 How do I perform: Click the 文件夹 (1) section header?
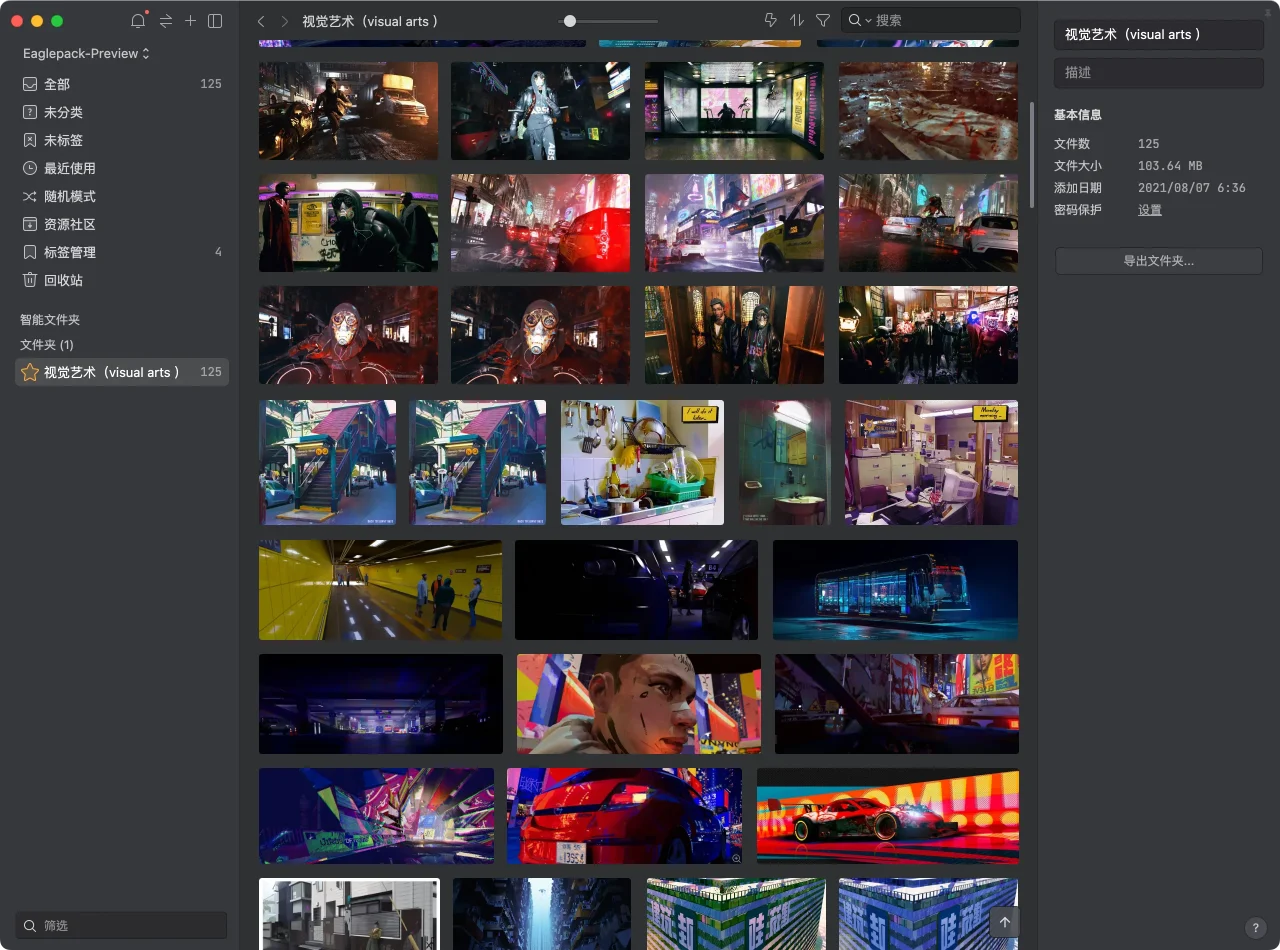[47, 345]
